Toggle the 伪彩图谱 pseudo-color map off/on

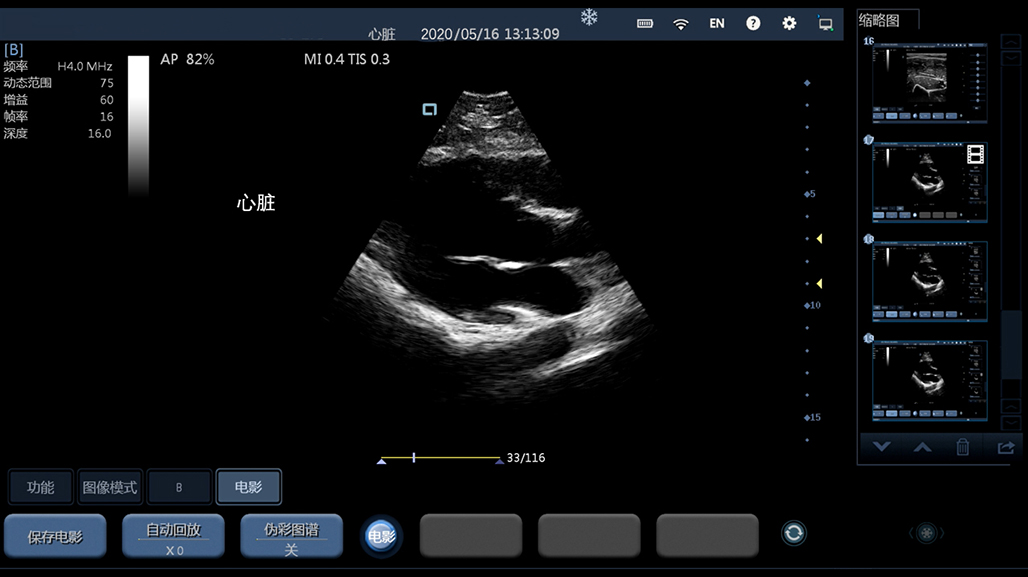pos(291,536)
